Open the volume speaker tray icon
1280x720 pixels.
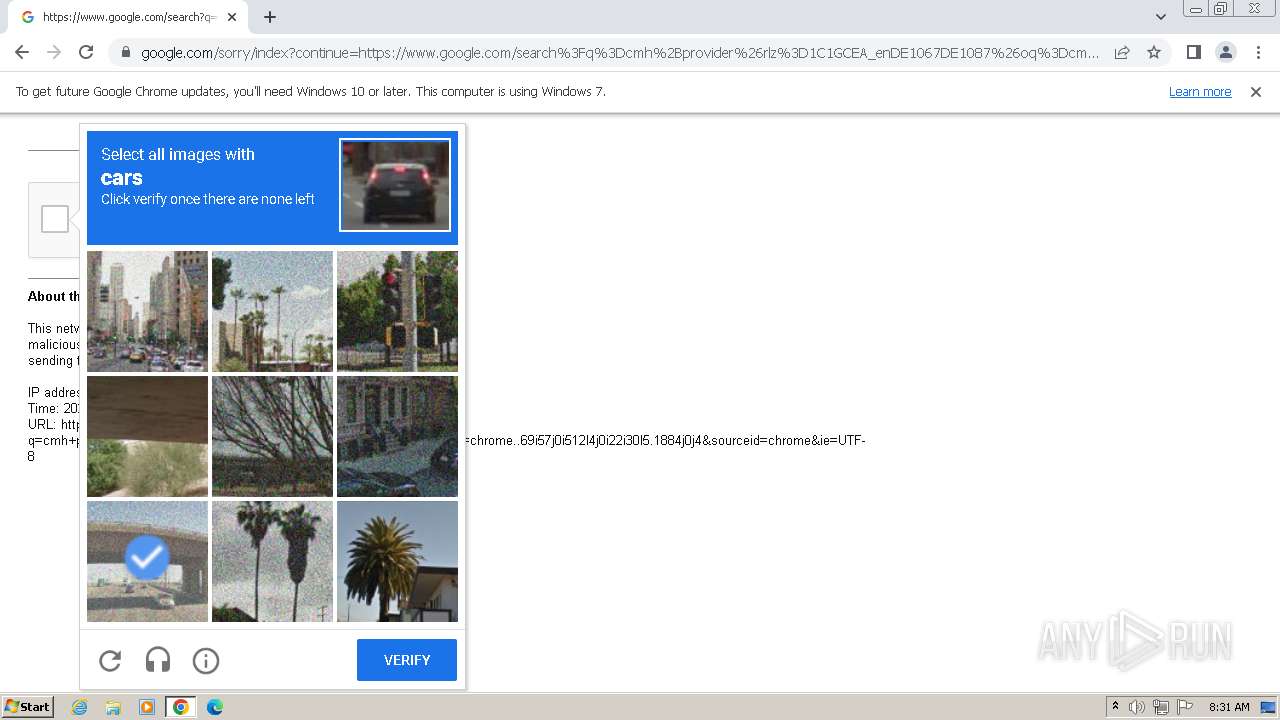1137,707
